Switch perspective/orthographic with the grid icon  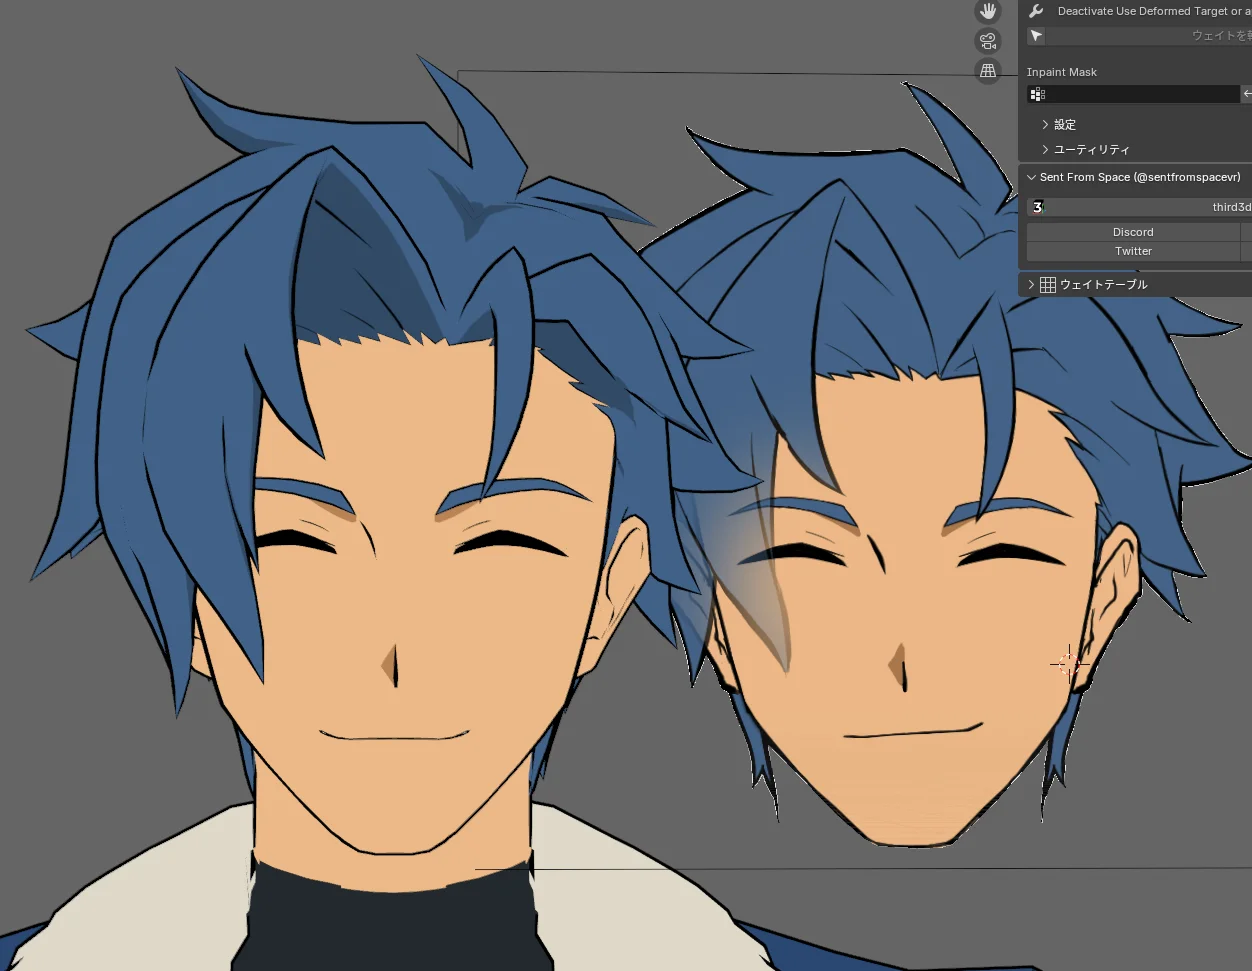point(988,71)
